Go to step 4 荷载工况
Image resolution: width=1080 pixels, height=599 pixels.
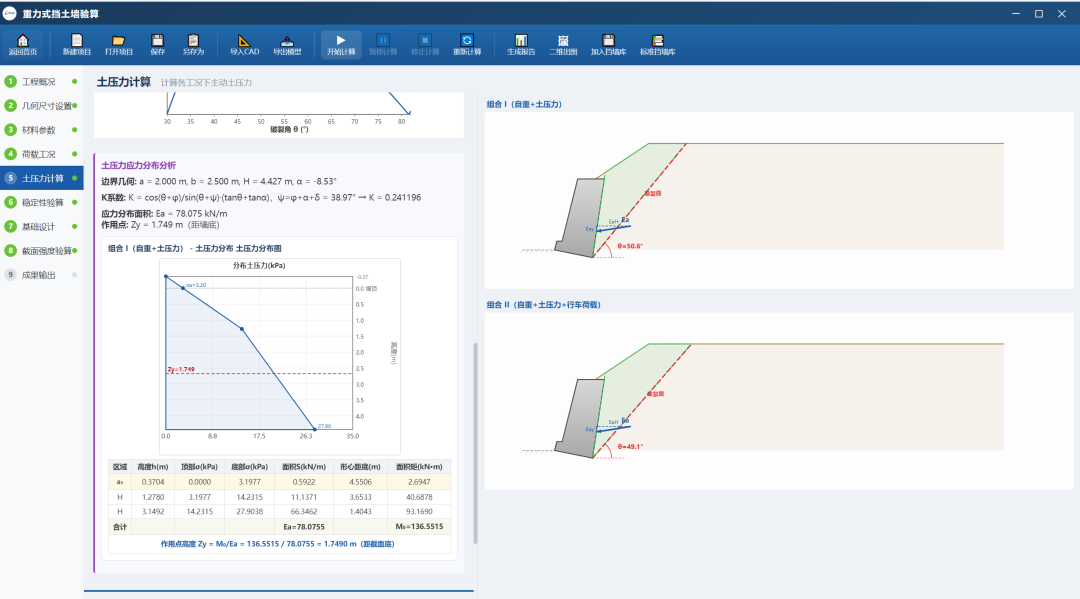(41, 154)
